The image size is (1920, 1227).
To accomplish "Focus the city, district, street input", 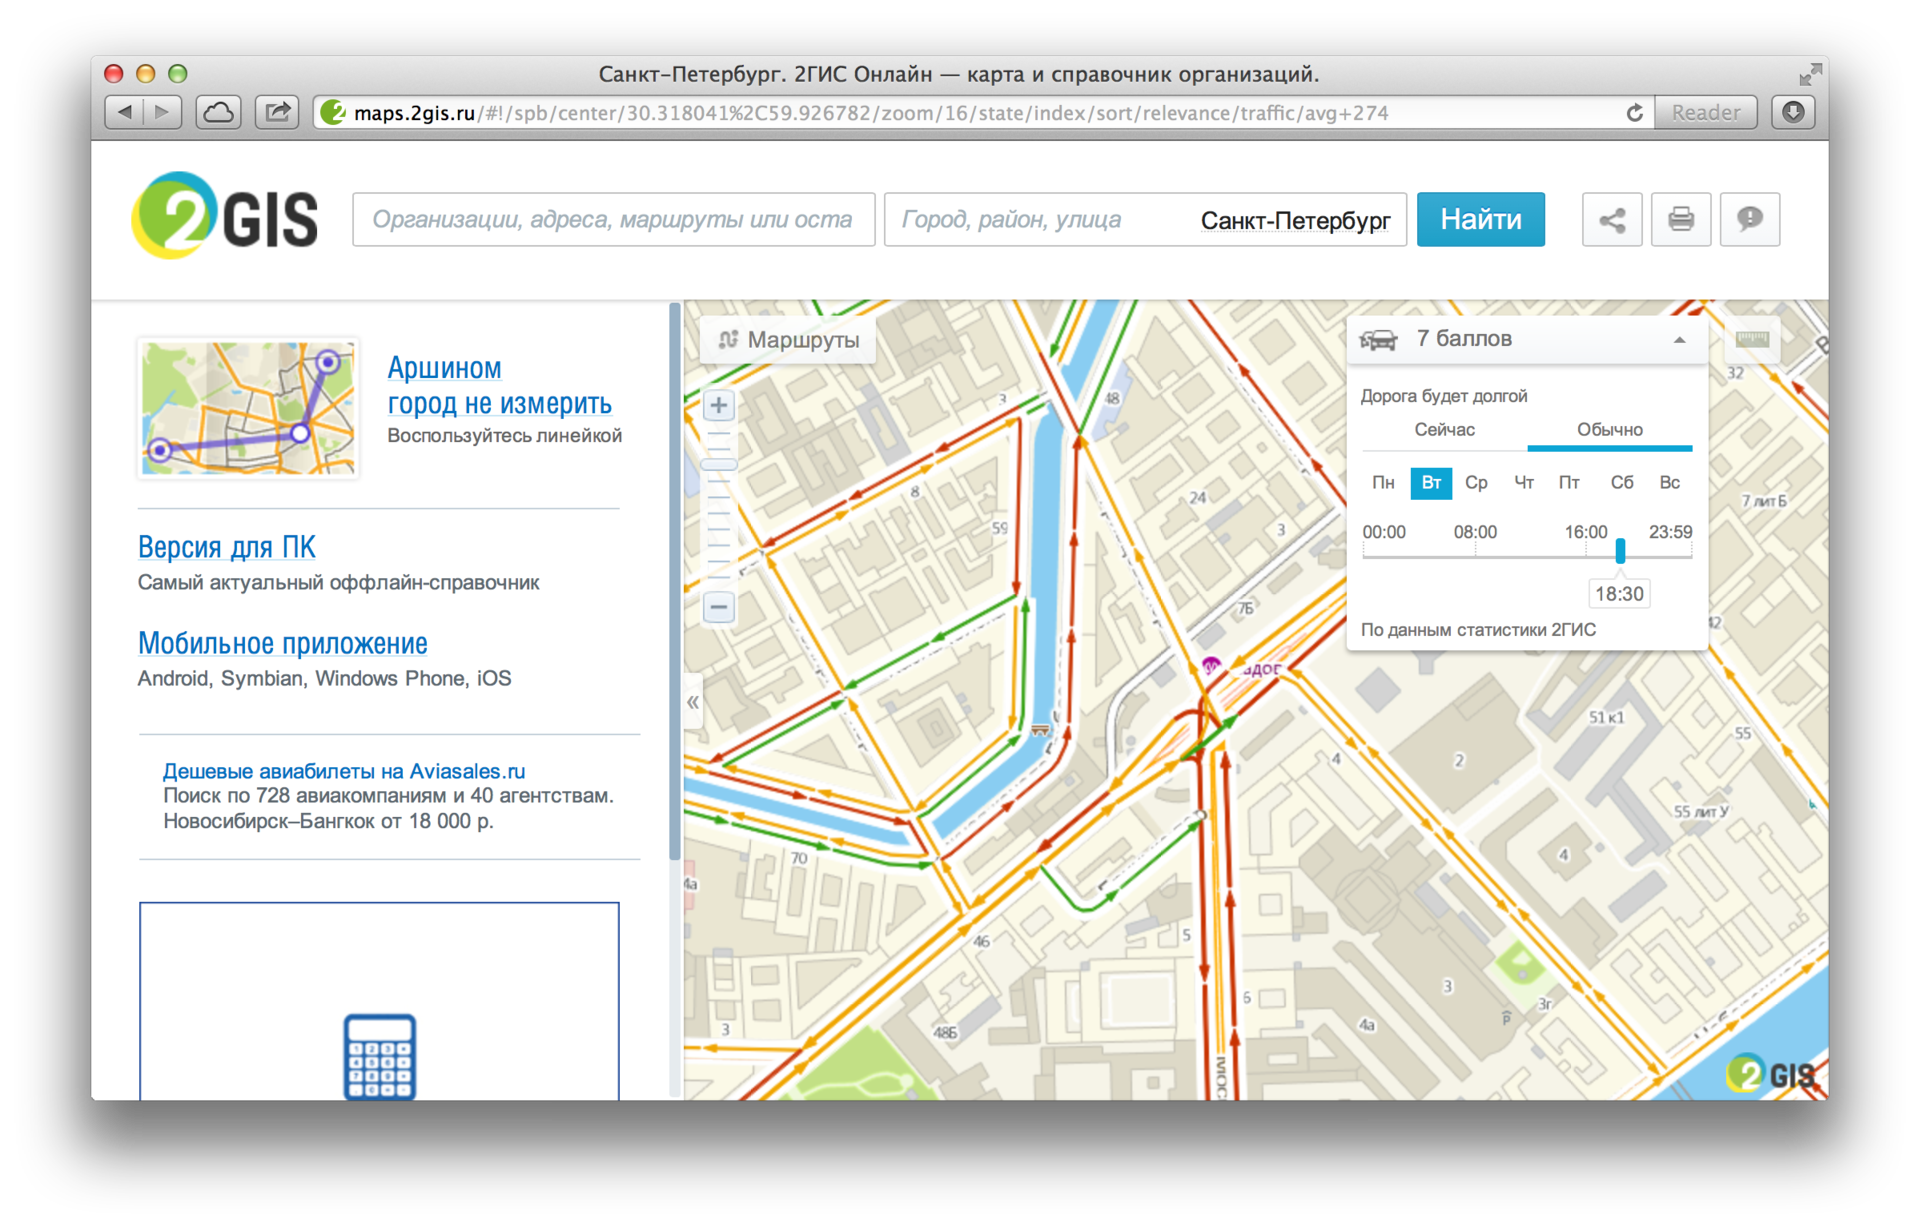I will tap(1145, 219).
